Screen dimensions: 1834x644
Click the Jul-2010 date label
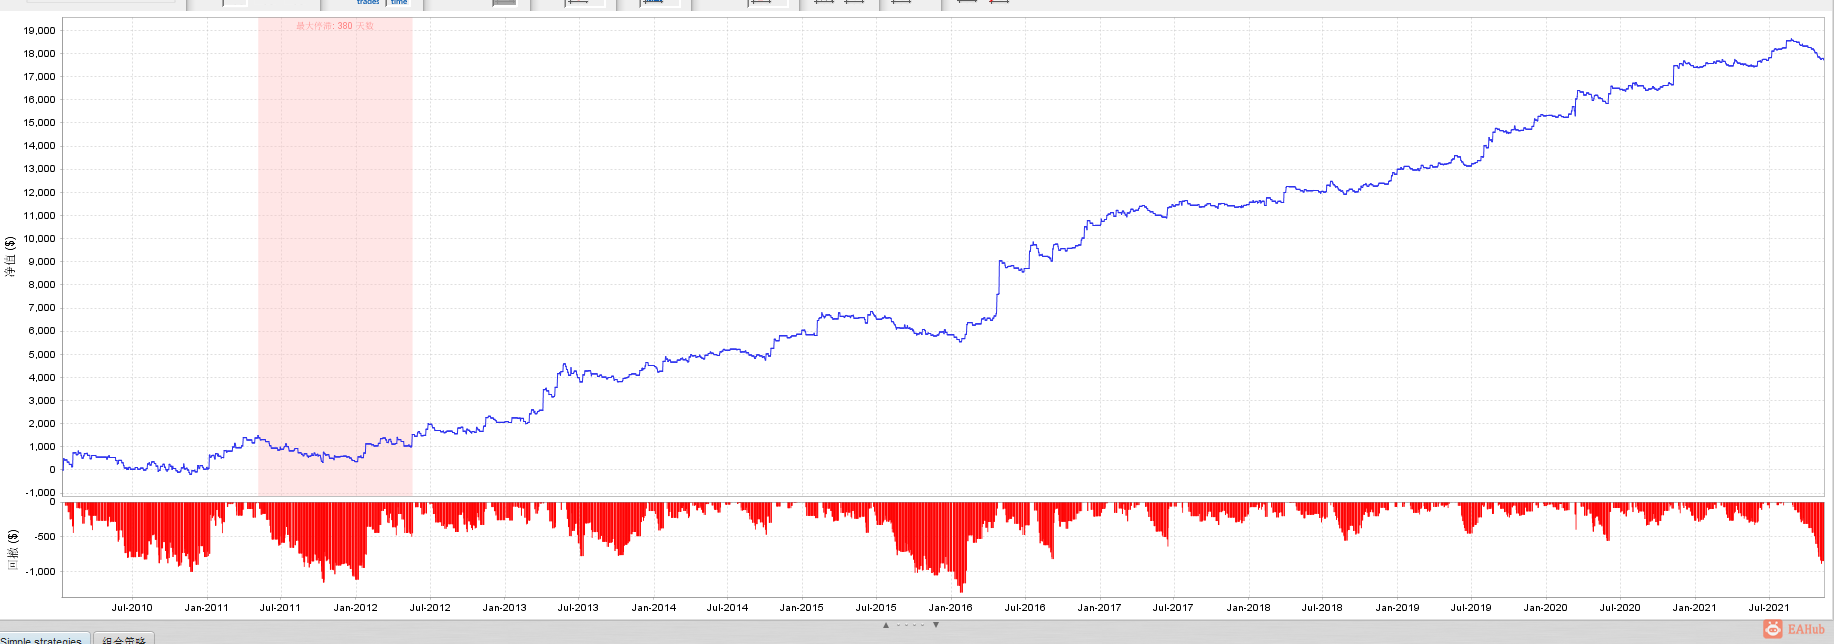point(132,608)
